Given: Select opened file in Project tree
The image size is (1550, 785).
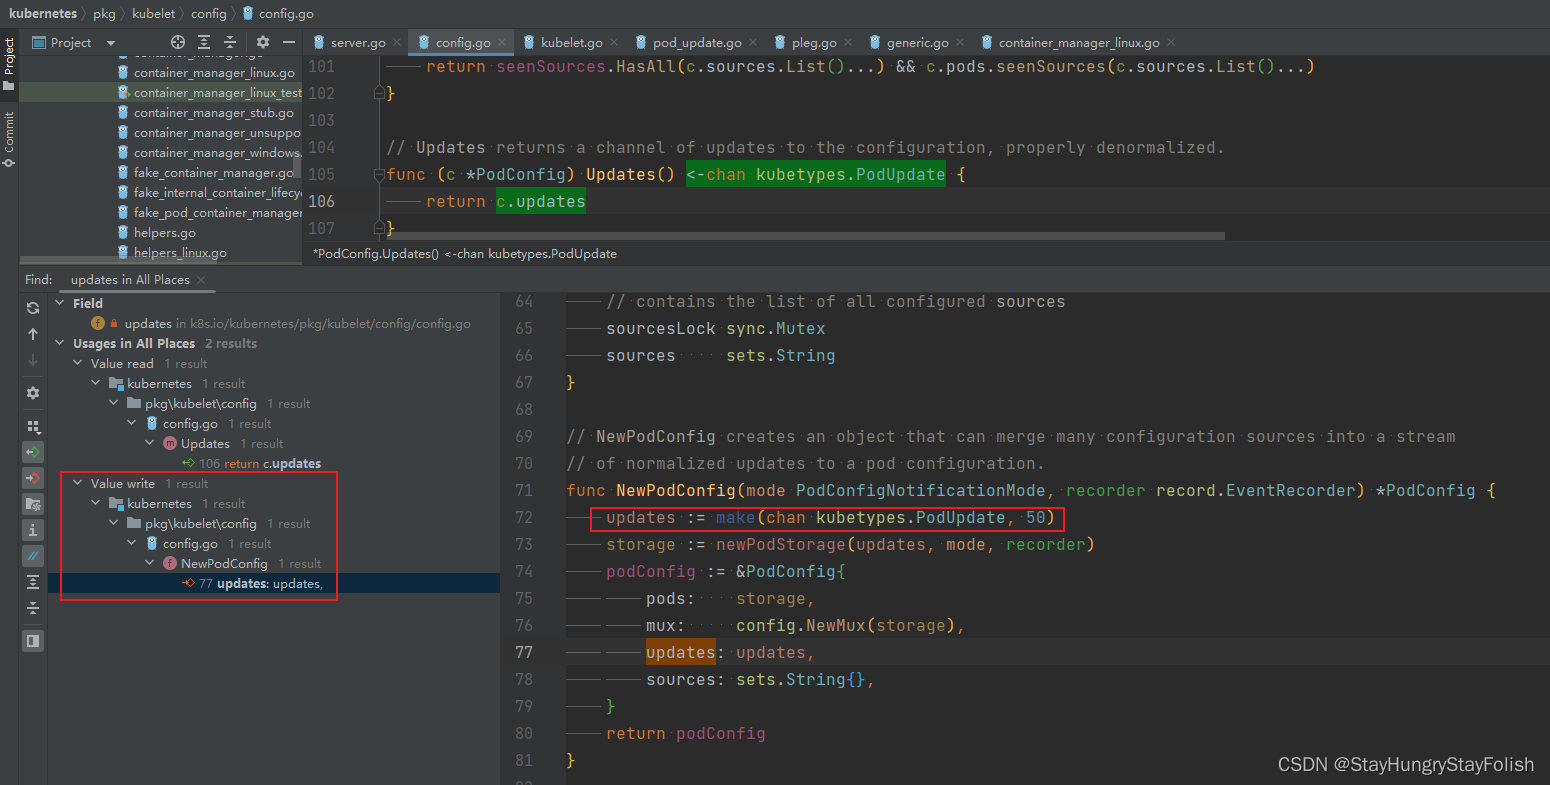Looking at the screenshot, I should tap(178, 42).
